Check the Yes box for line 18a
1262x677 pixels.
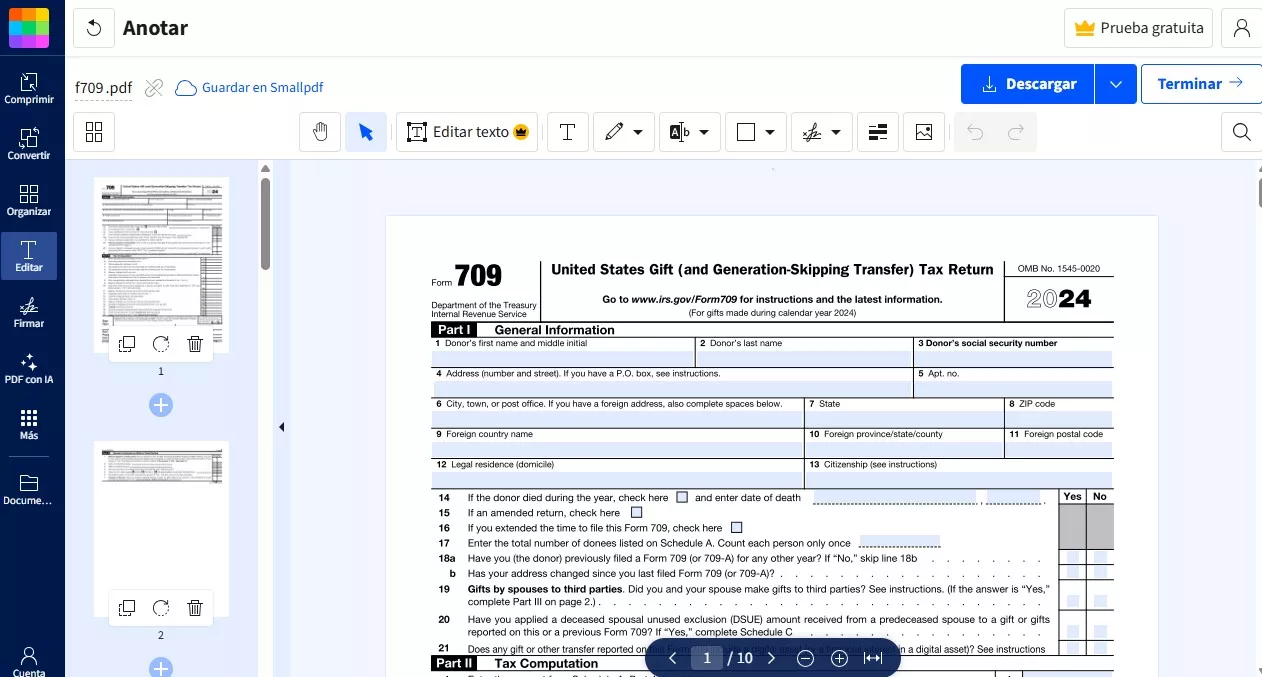[x=1072, y=558]
